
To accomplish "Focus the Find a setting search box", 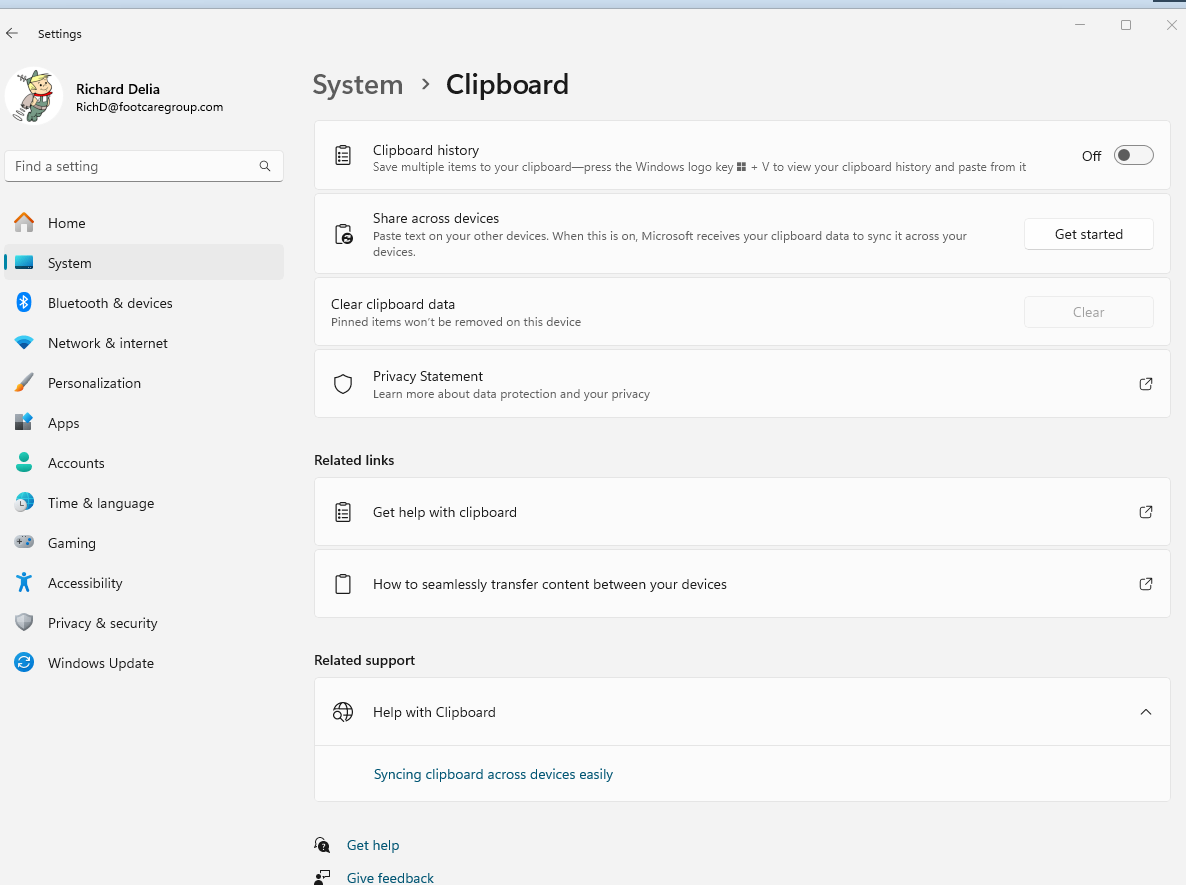I will coord(144,166).
